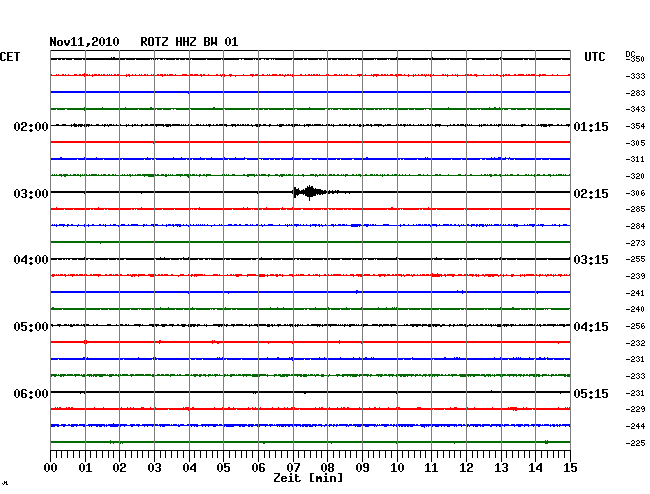Click the CET time zone label
The width and height of the screenshot is (650, 494).
click(10, 57)
